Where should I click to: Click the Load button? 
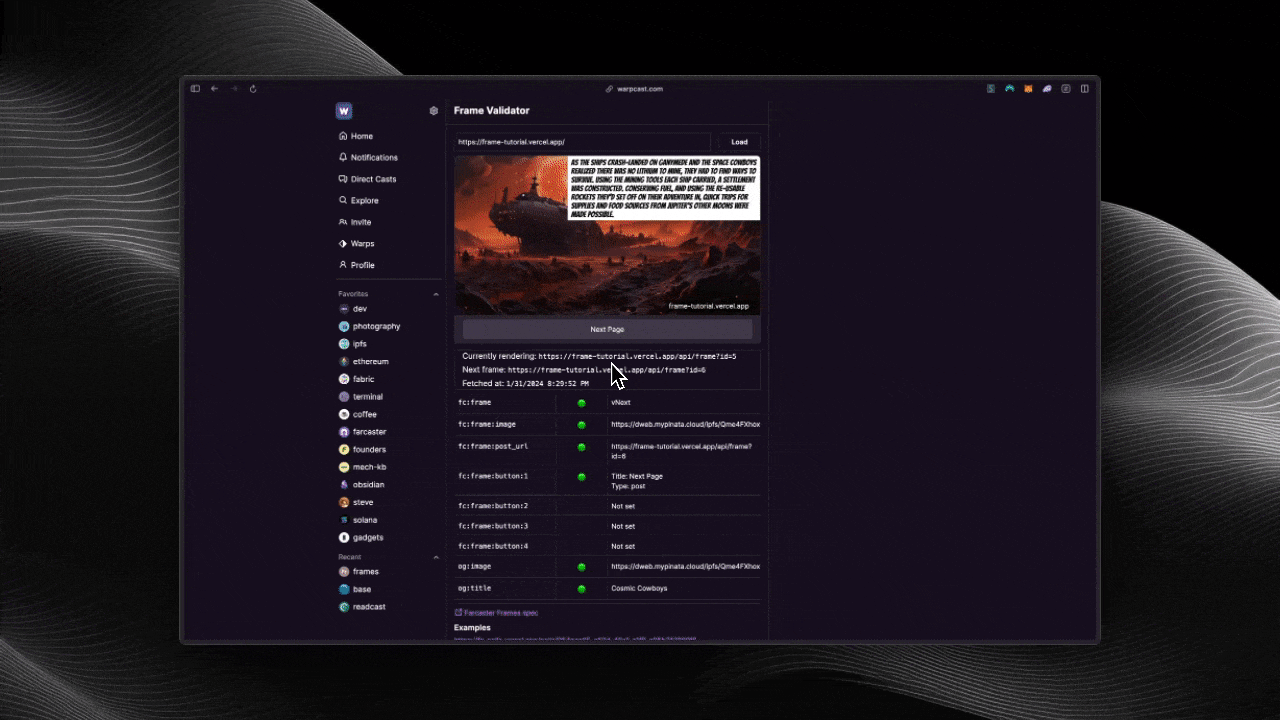point(739,142)
